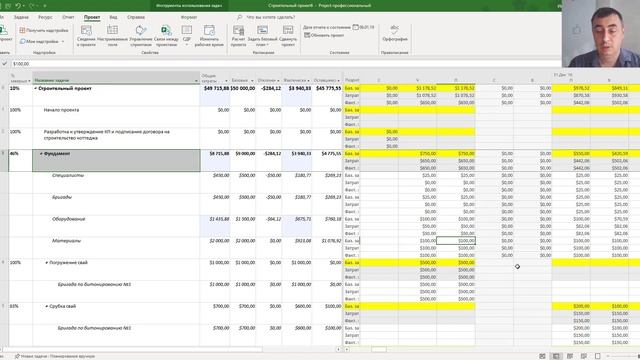Select the Оборудование resource row
The height and width of the screenshot is (360, 640).
[69, 219]
